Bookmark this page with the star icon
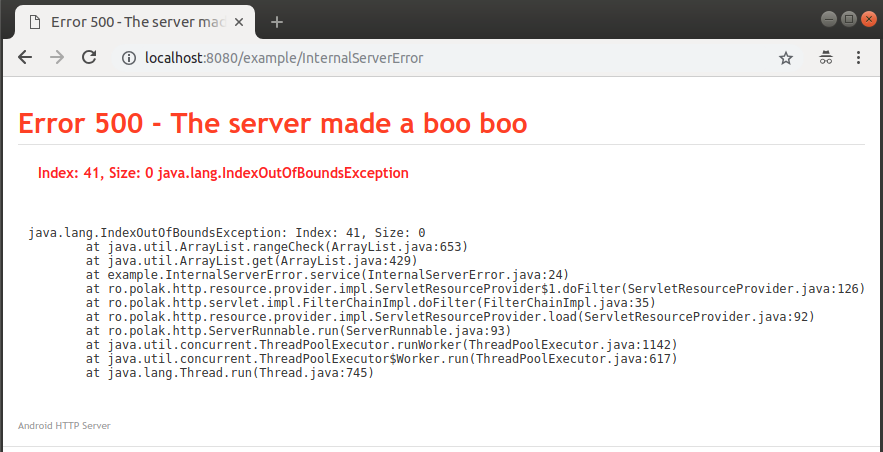The width and height of the screenshot is (883, 452). pos(786,58)
